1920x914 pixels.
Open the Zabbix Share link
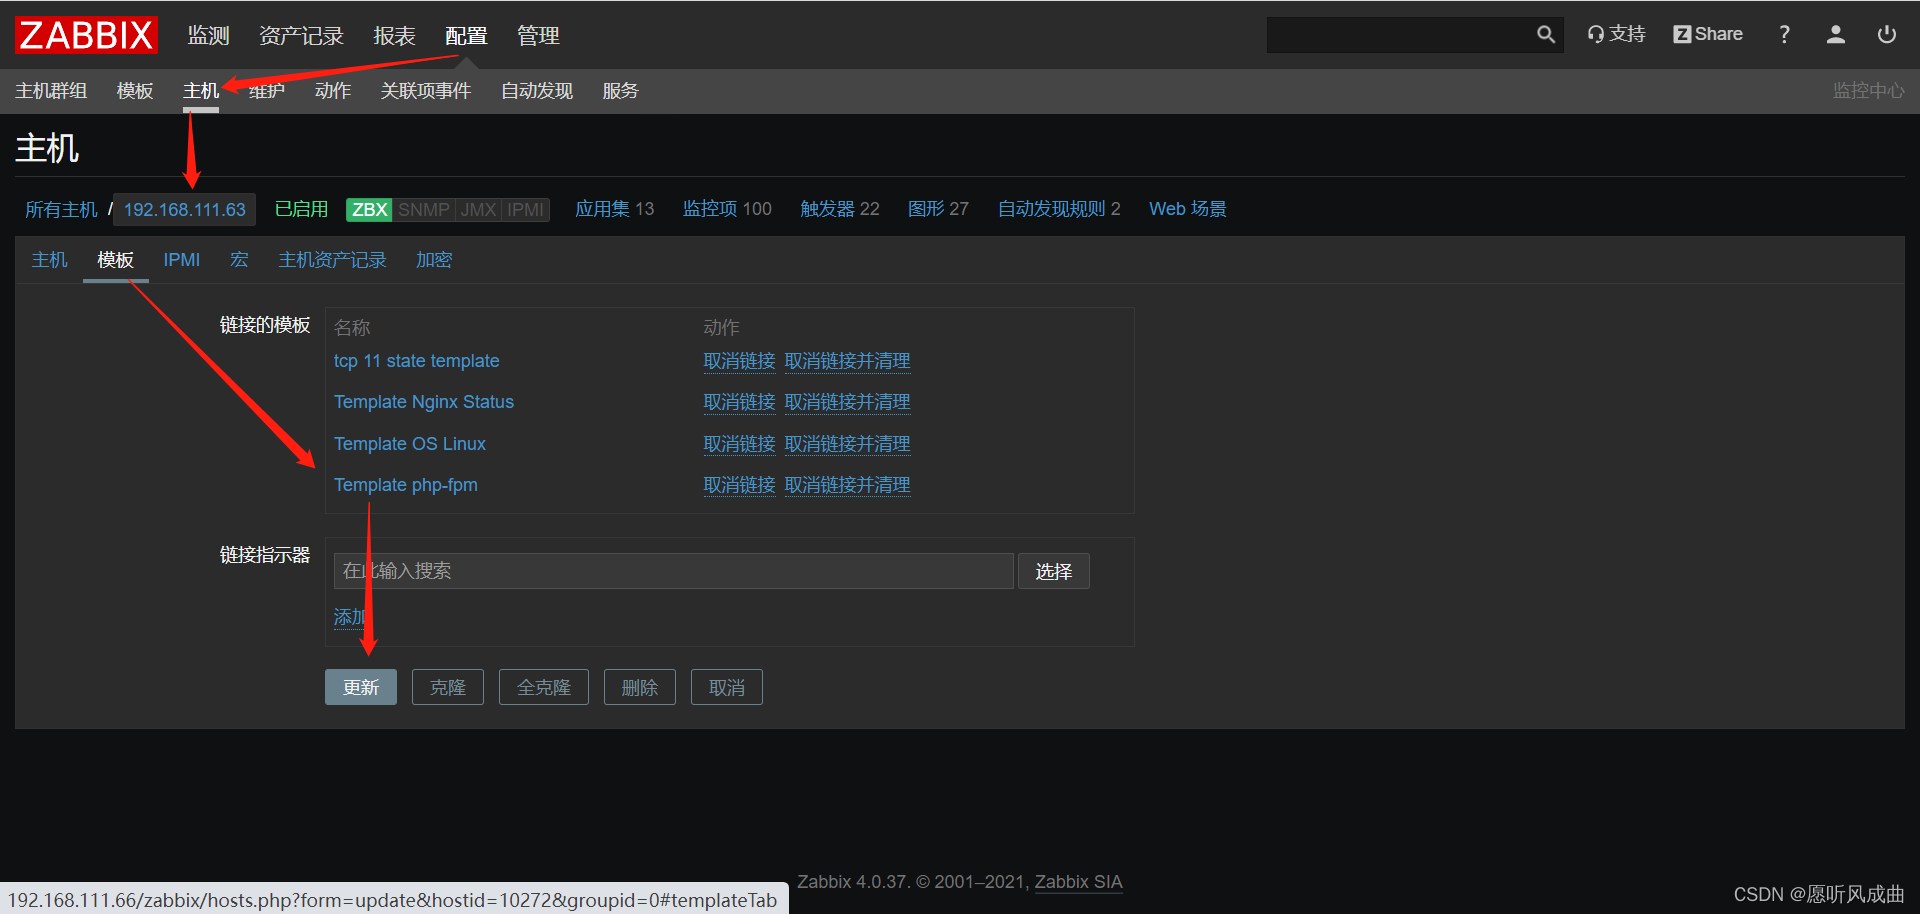[1708, 34]
